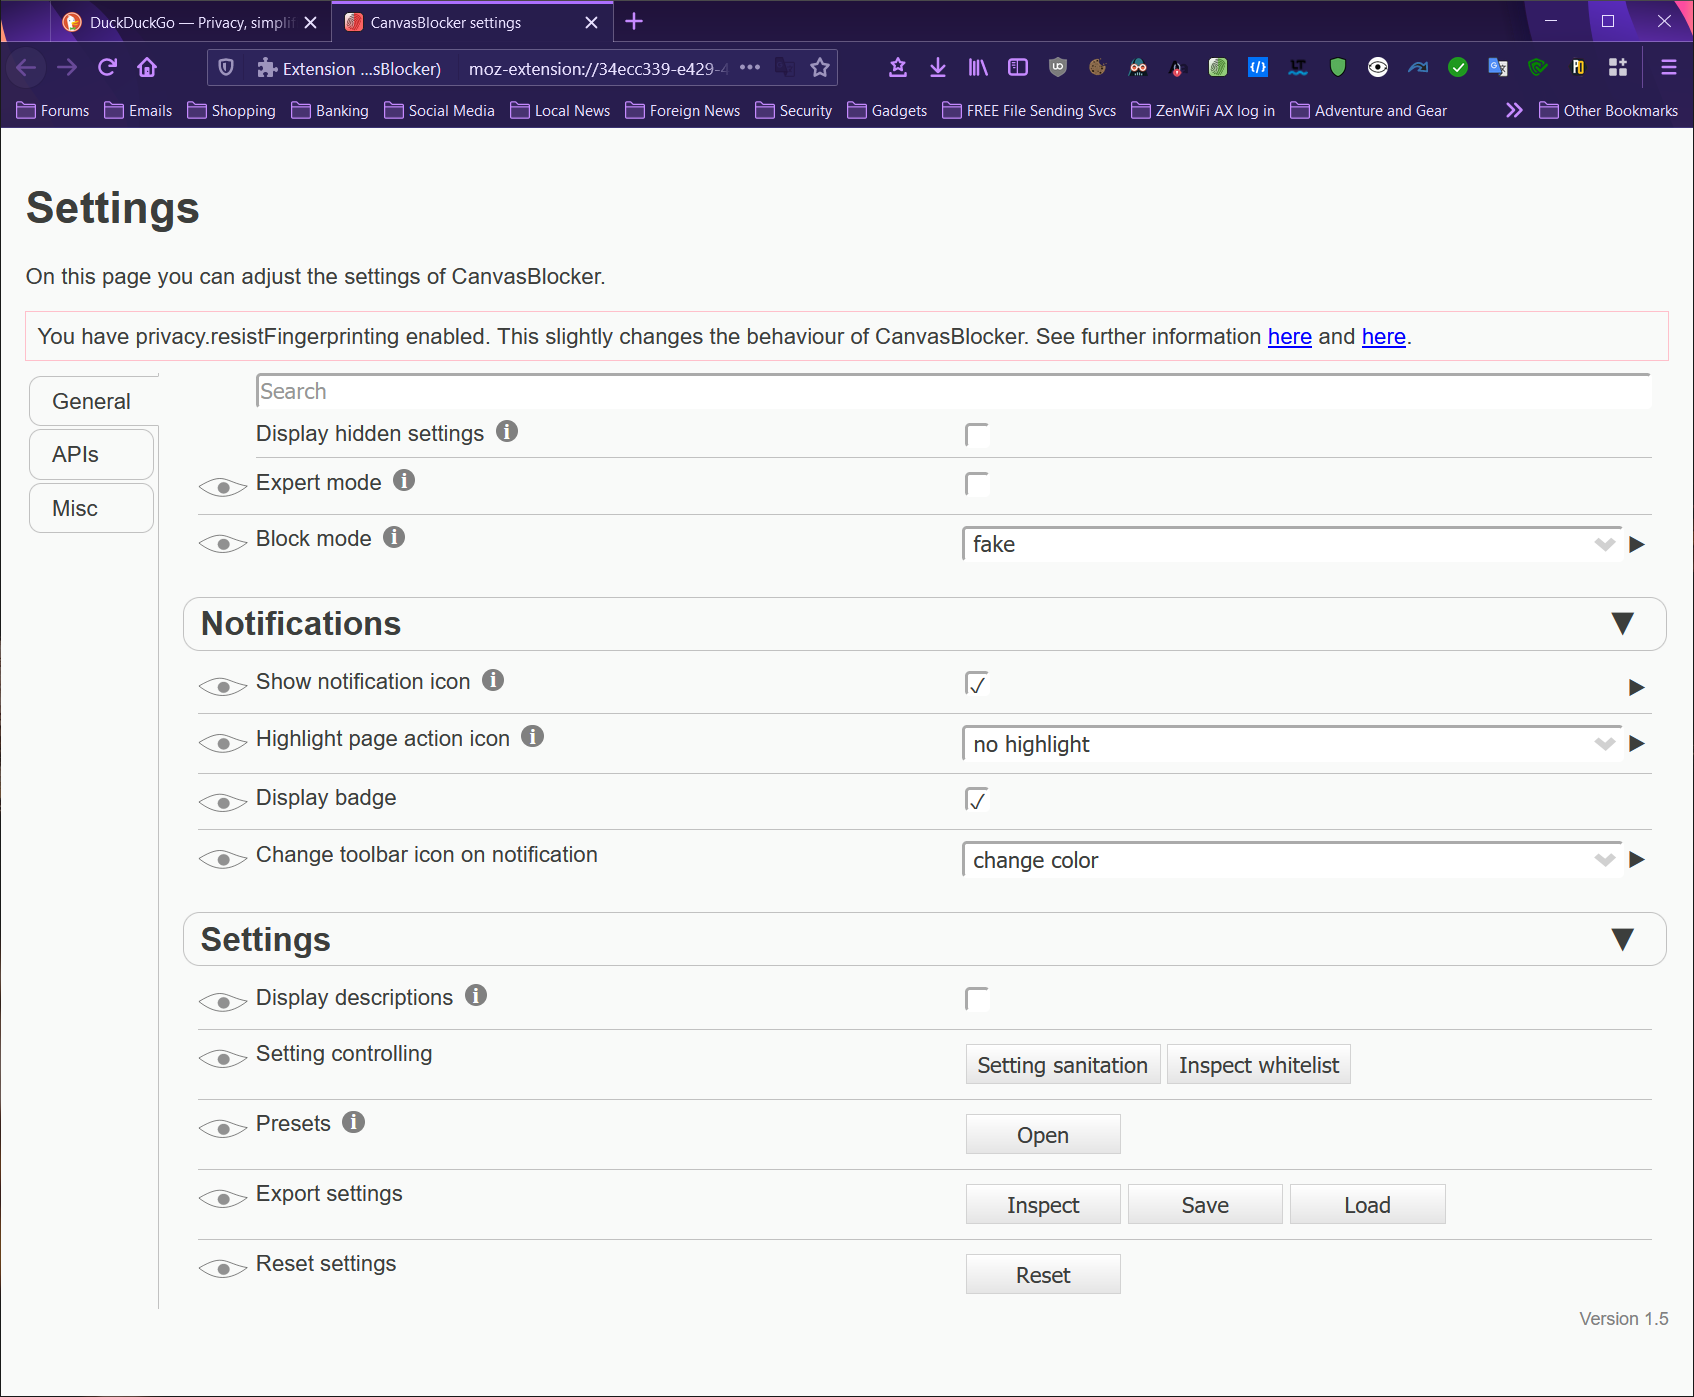Open the Downloads toolbar icon

tap(937, 68)
